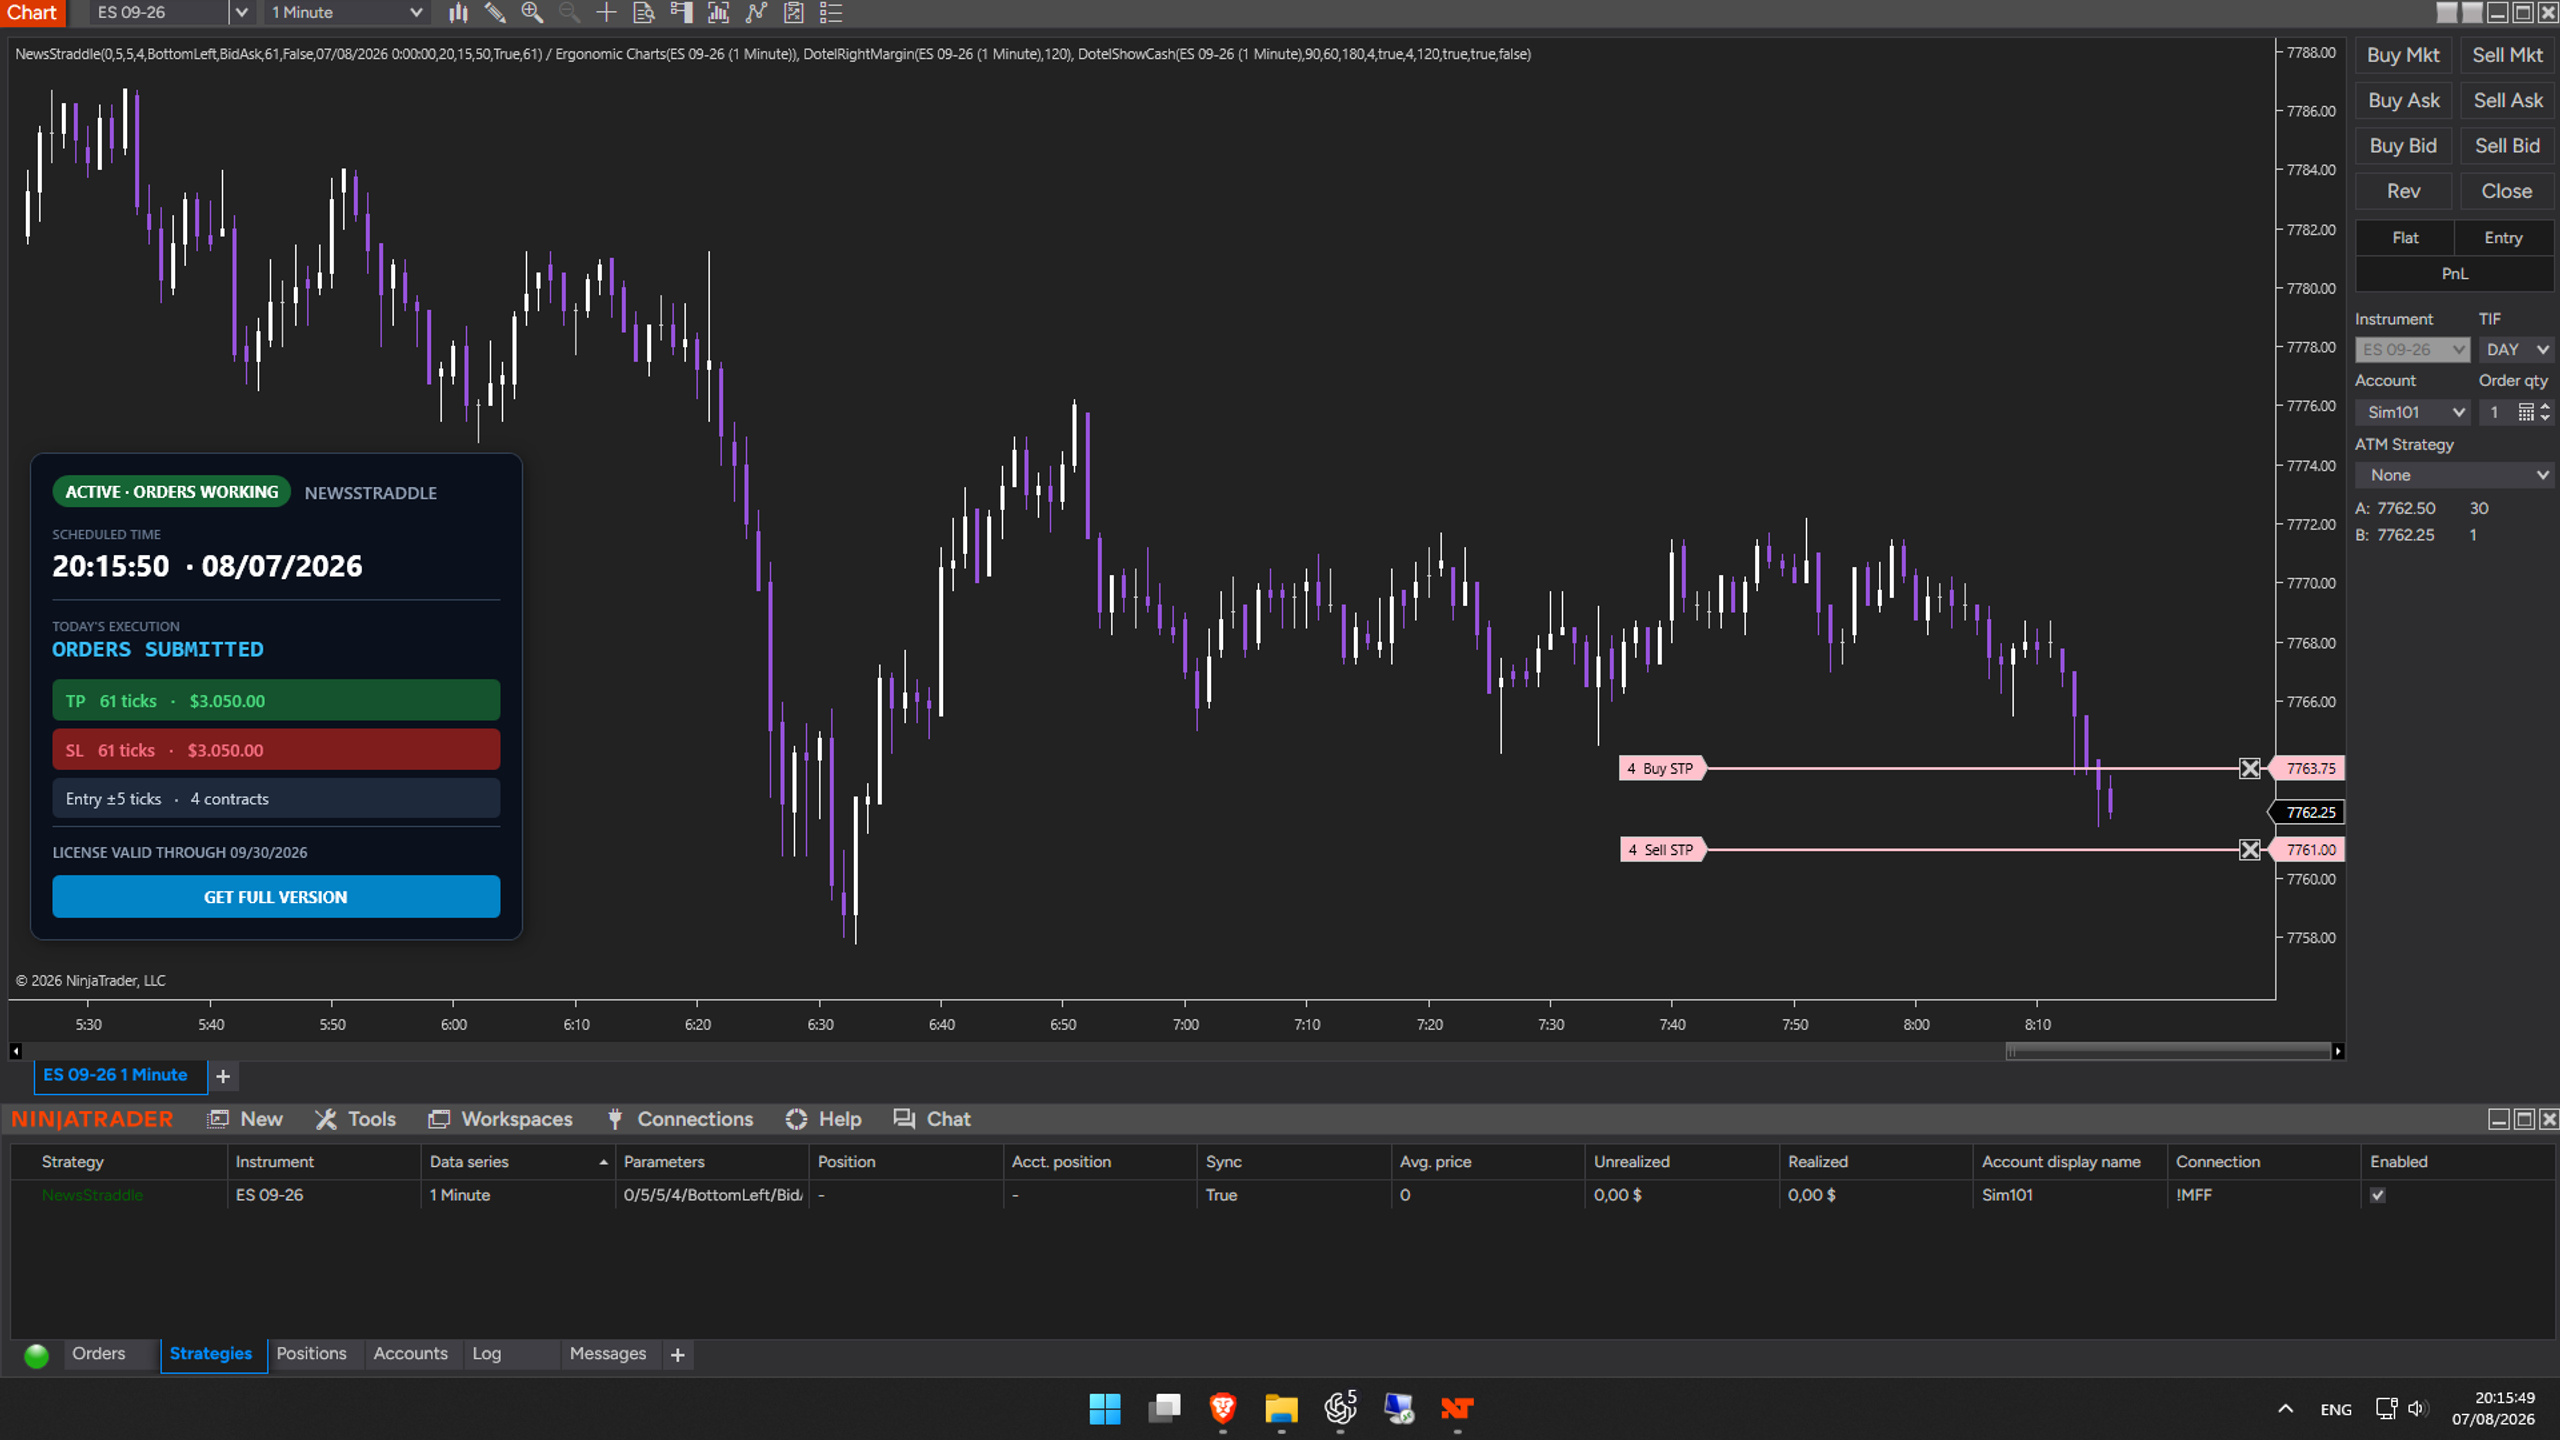Open the Tools menu
This screenshot has width=2560, height=1440.
(x=355, y=1119)
